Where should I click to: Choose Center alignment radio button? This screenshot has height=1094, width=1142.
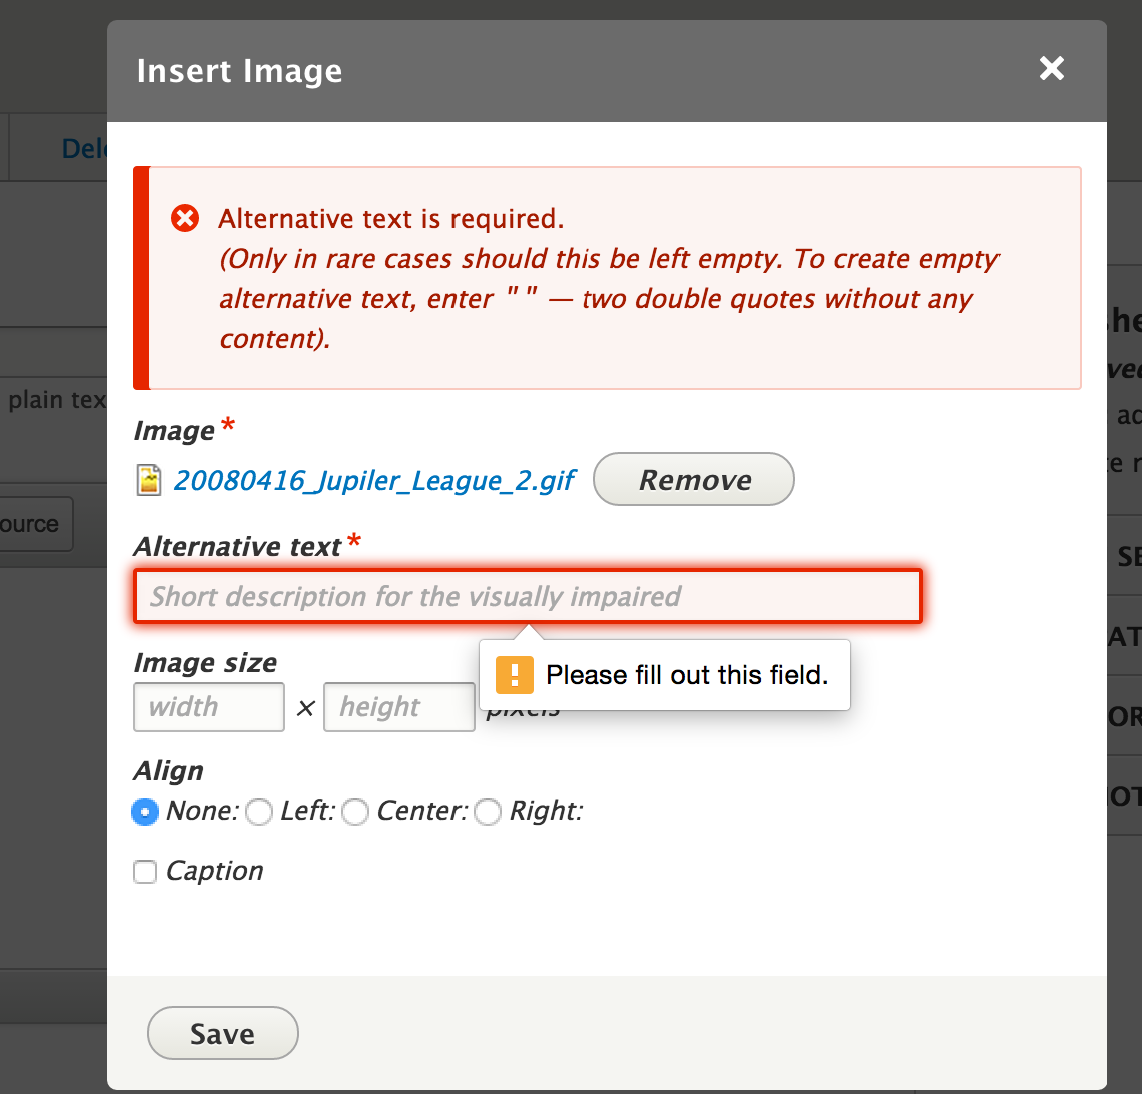pyautogui.click(x=355, y=812)
